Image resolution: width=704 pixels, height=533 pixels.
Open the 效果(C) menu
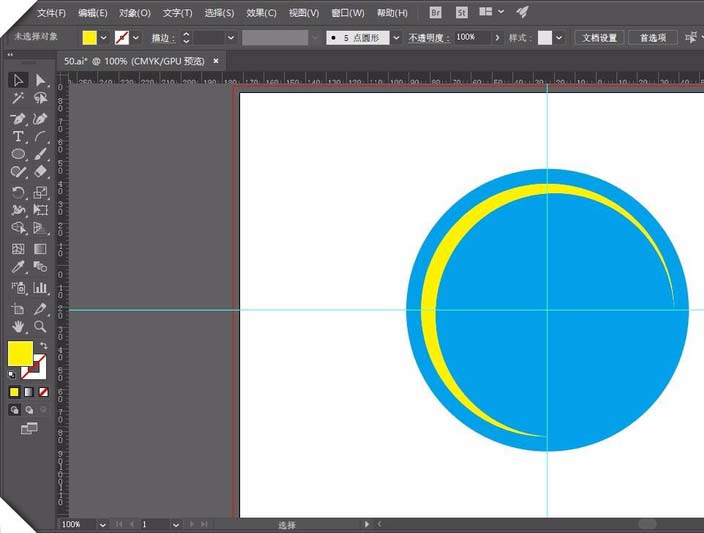pos(261,13)
